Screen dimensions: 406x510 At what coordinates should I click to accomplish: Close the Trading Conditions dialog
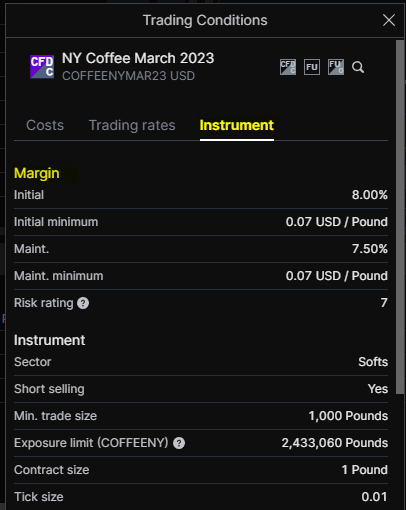389,20
